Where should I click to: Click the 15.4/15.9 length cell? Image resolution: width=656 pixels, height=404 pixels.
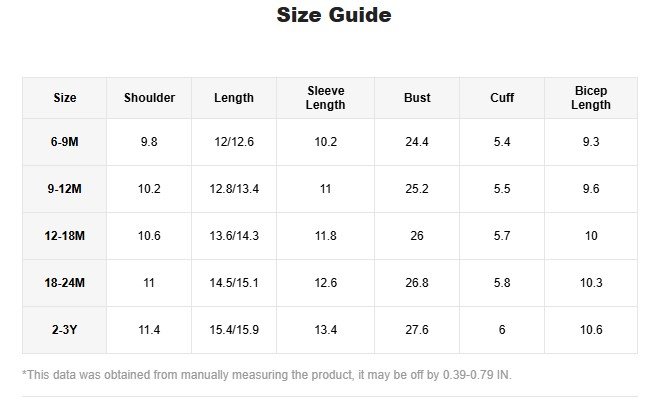click(x=234, y=330)
